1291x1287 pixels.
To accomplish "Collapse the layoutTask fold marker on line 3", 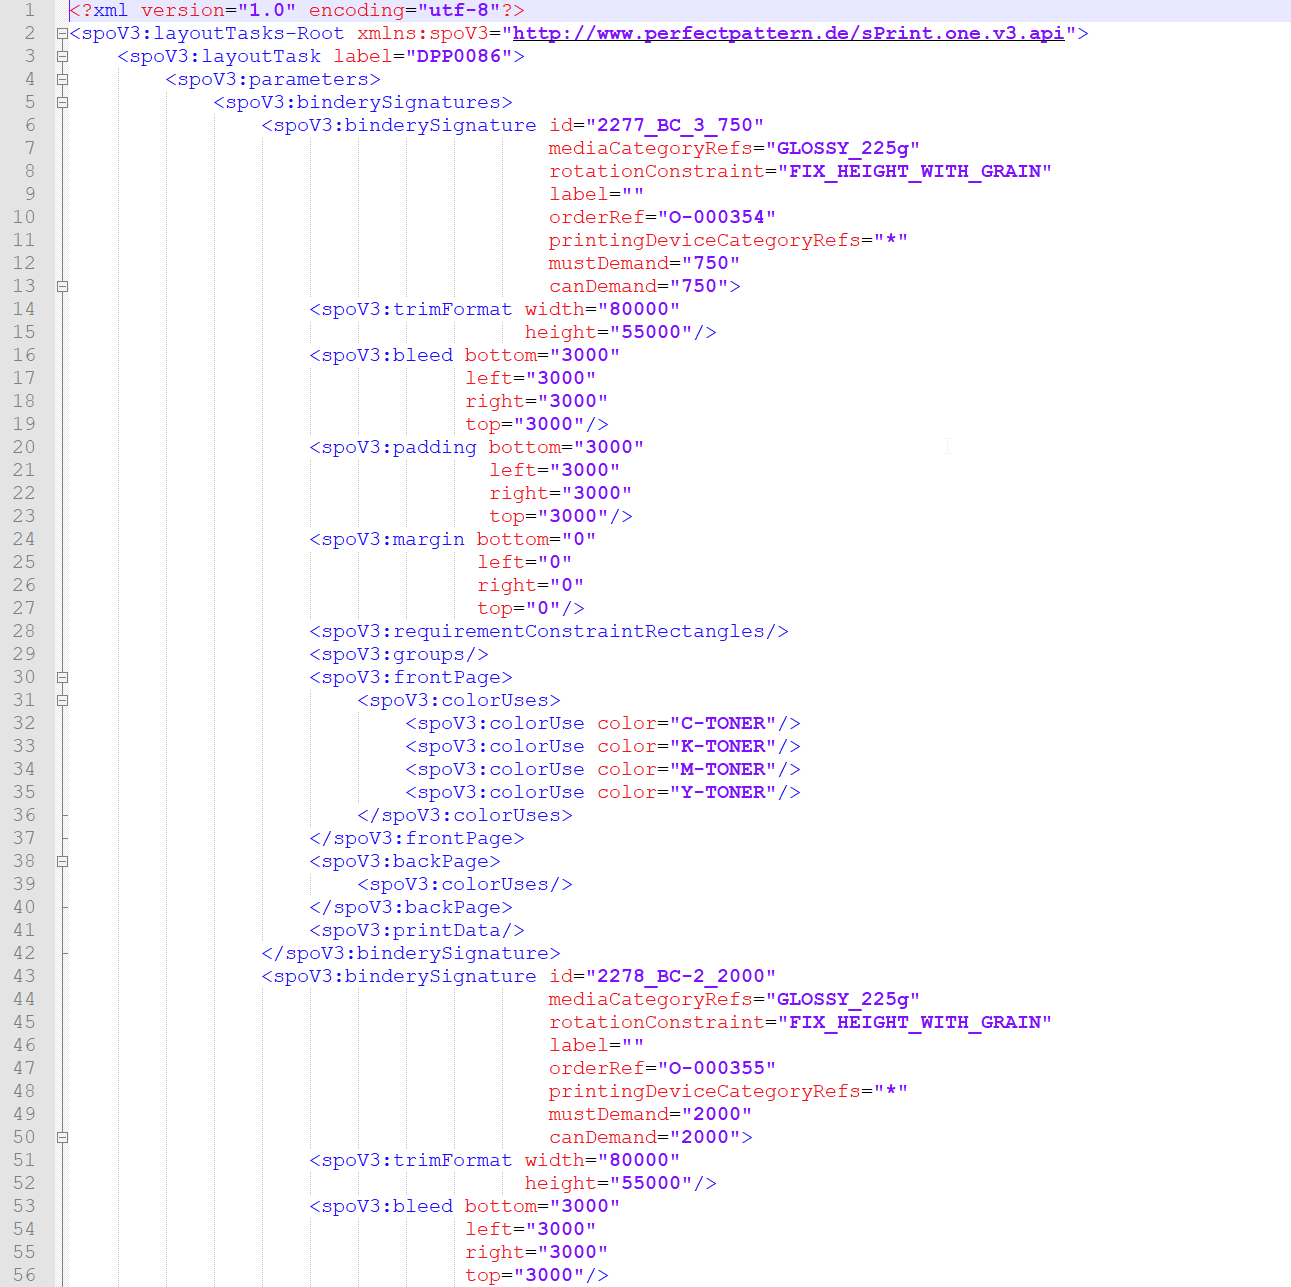I will click(x=62, y=56).
